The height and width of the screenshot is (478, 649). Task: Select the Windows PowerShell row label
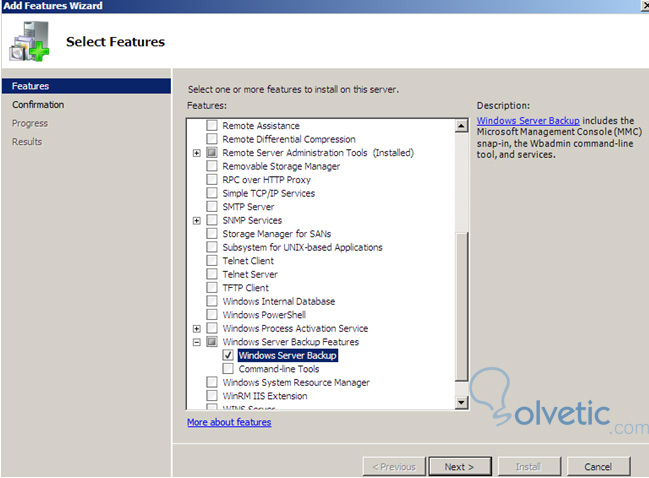click(x=264, y=315)
